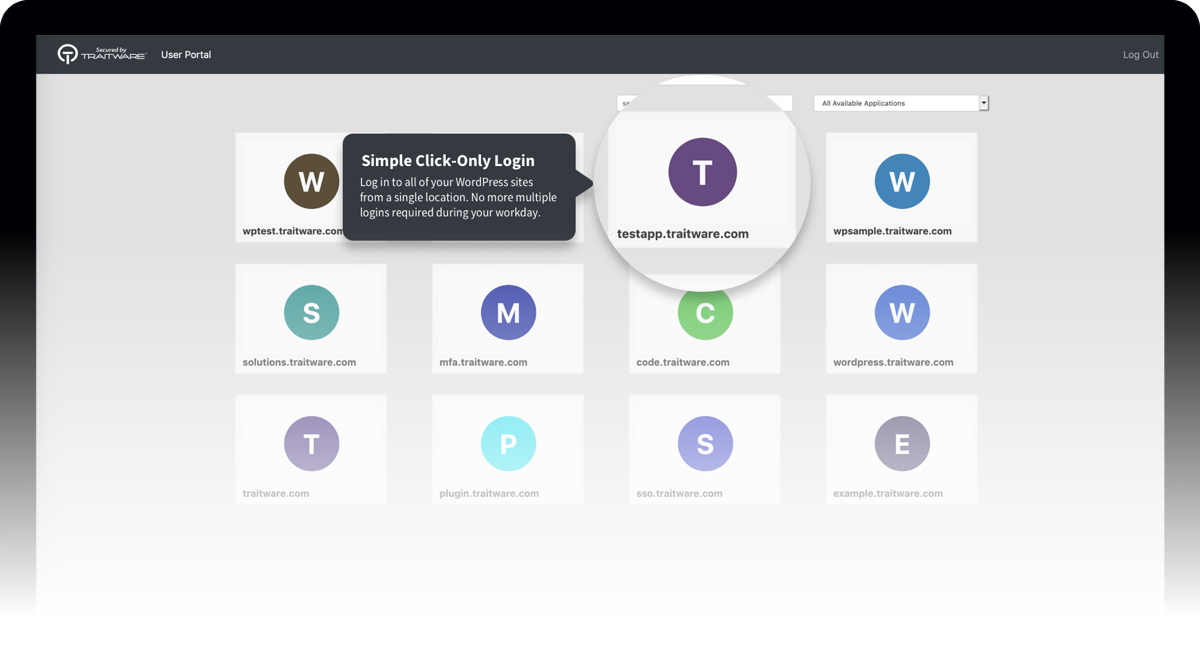Select the example E app icon
This screenshot has width=1200, height=648.
click(x=902, y=443)
